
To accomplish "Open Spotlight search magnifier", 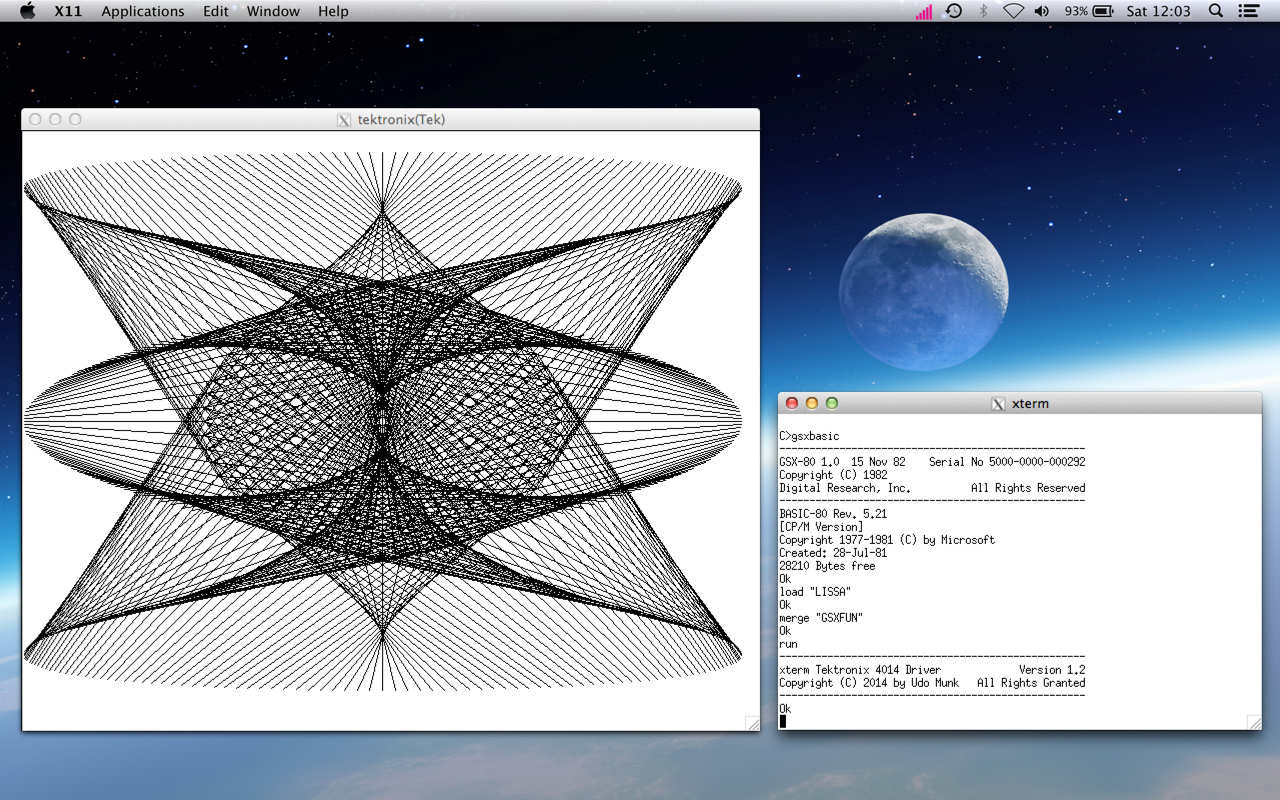I will click(x=1216, y=11).
